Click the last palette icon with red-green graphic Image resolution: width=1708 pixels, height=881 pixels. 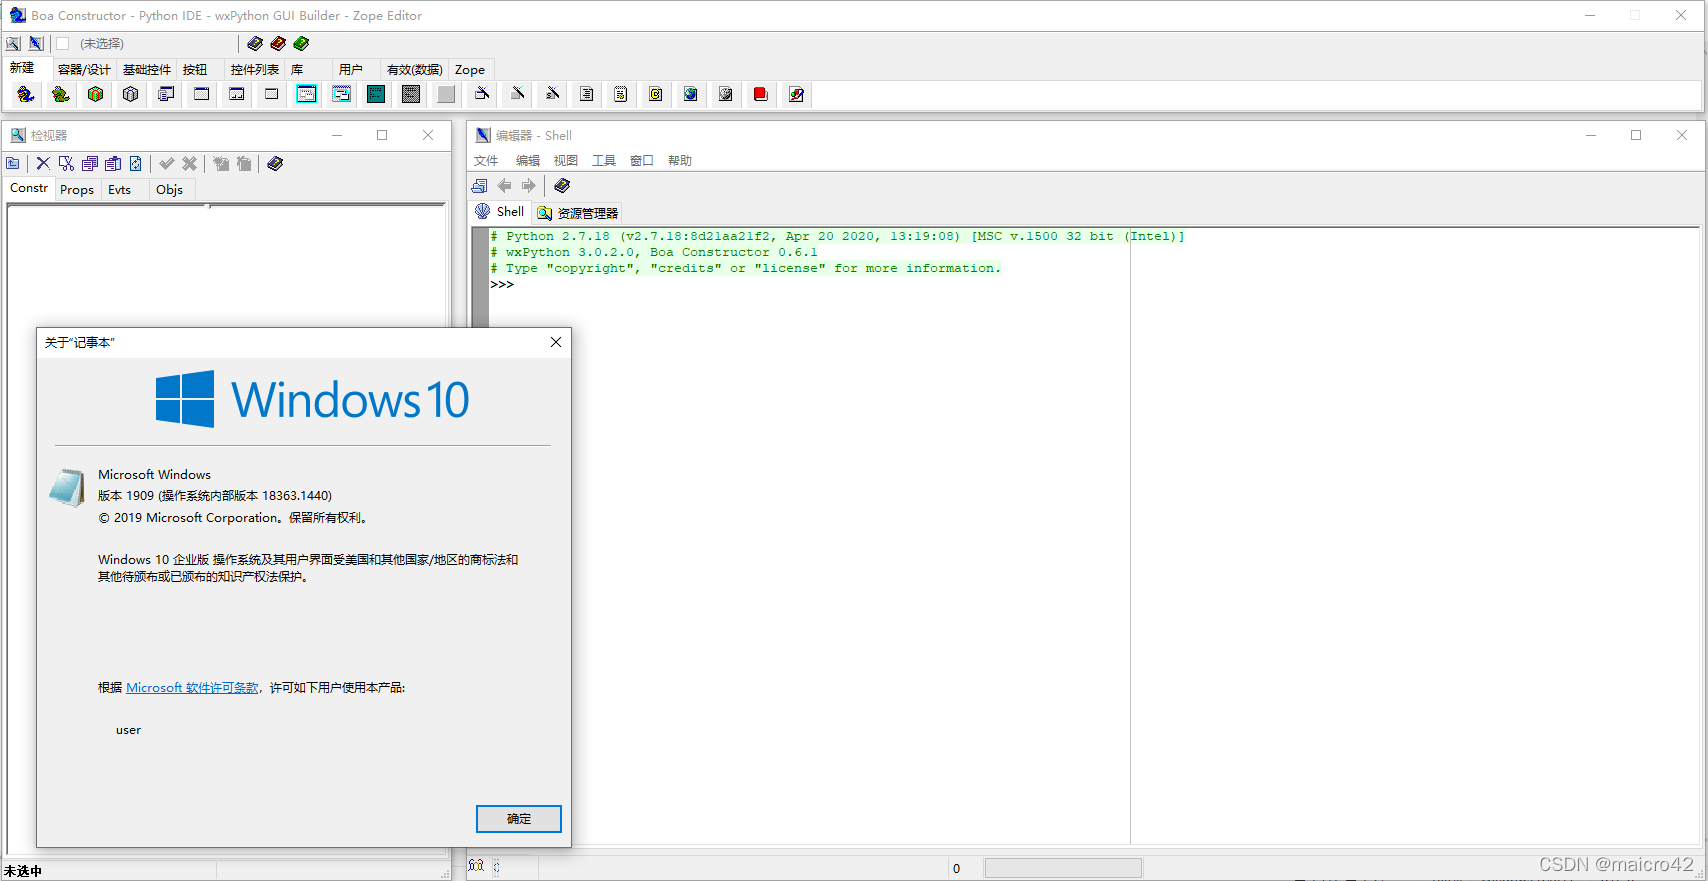(796, 94)
